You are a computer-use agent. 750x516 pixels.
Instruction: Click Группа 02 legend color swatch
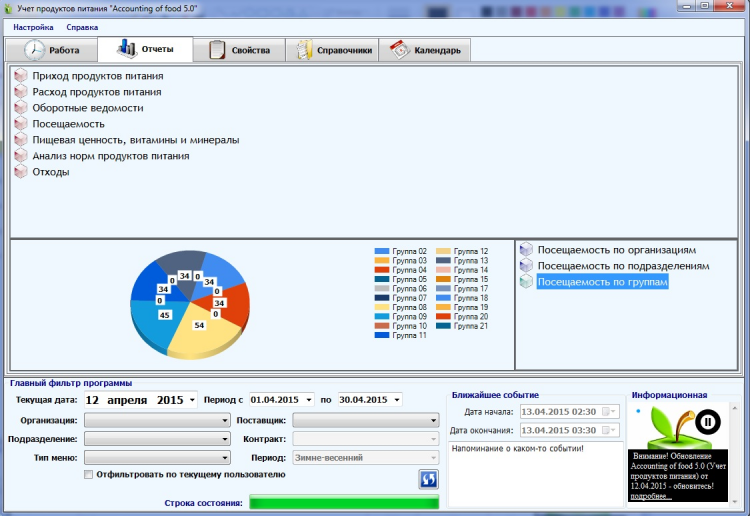[x=382, y=251]
